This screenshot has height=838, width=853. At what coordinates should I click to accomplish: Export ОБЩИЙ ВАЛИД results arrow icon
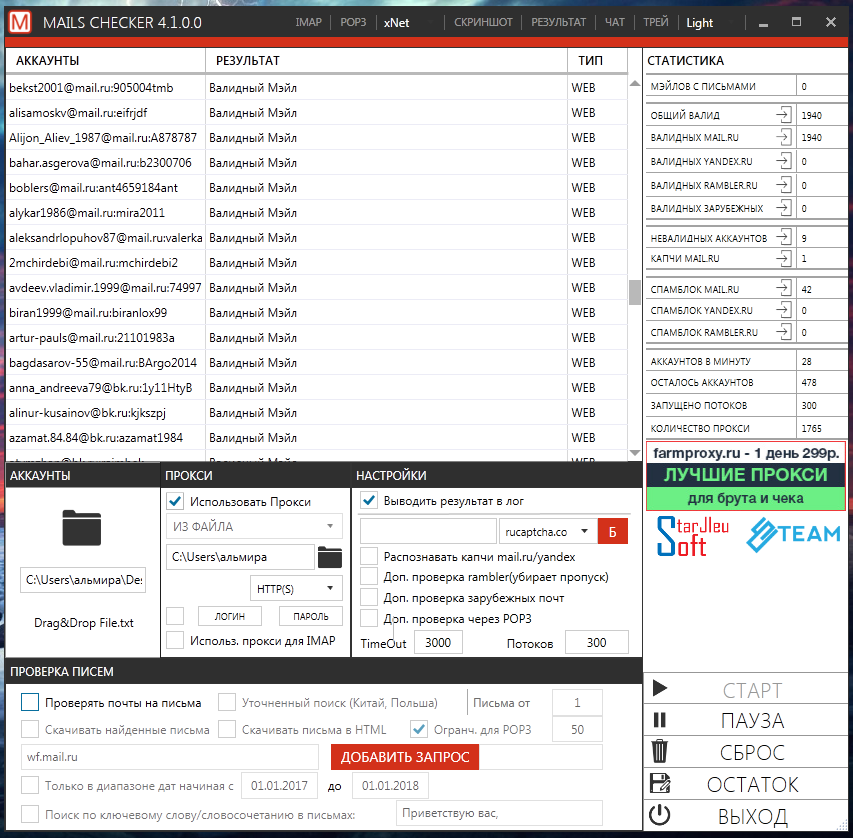(783, 115)
